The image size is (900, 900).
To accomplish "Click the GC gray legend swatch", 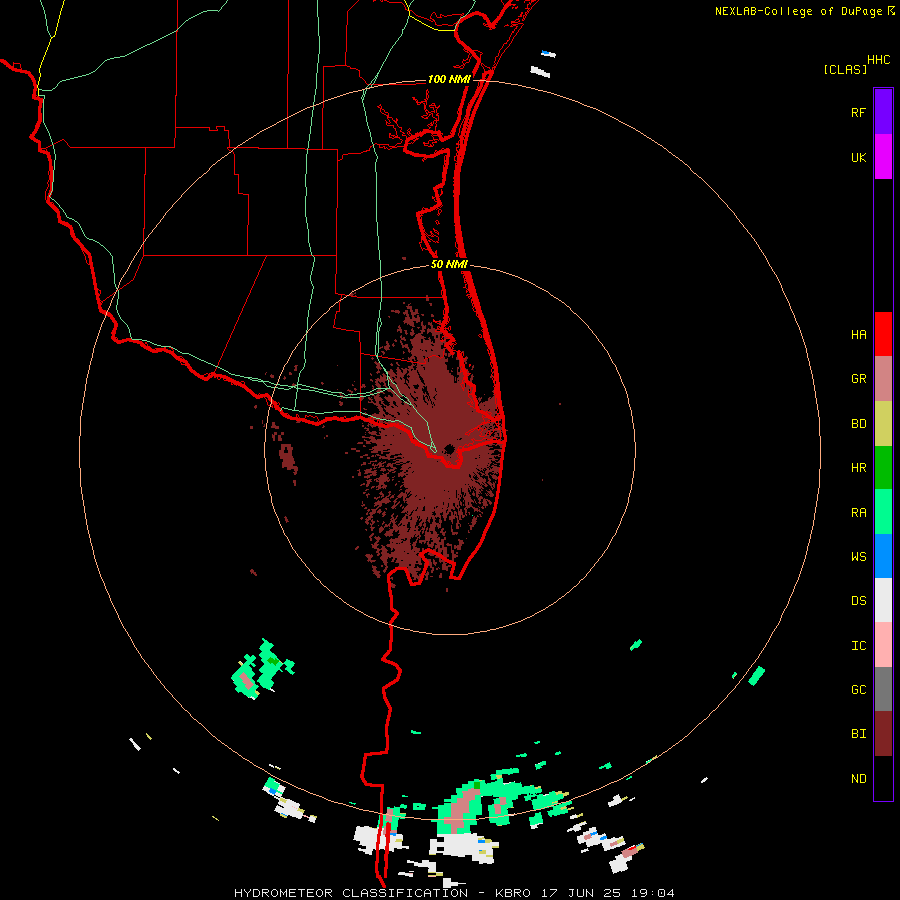I will tap(883, 689).
